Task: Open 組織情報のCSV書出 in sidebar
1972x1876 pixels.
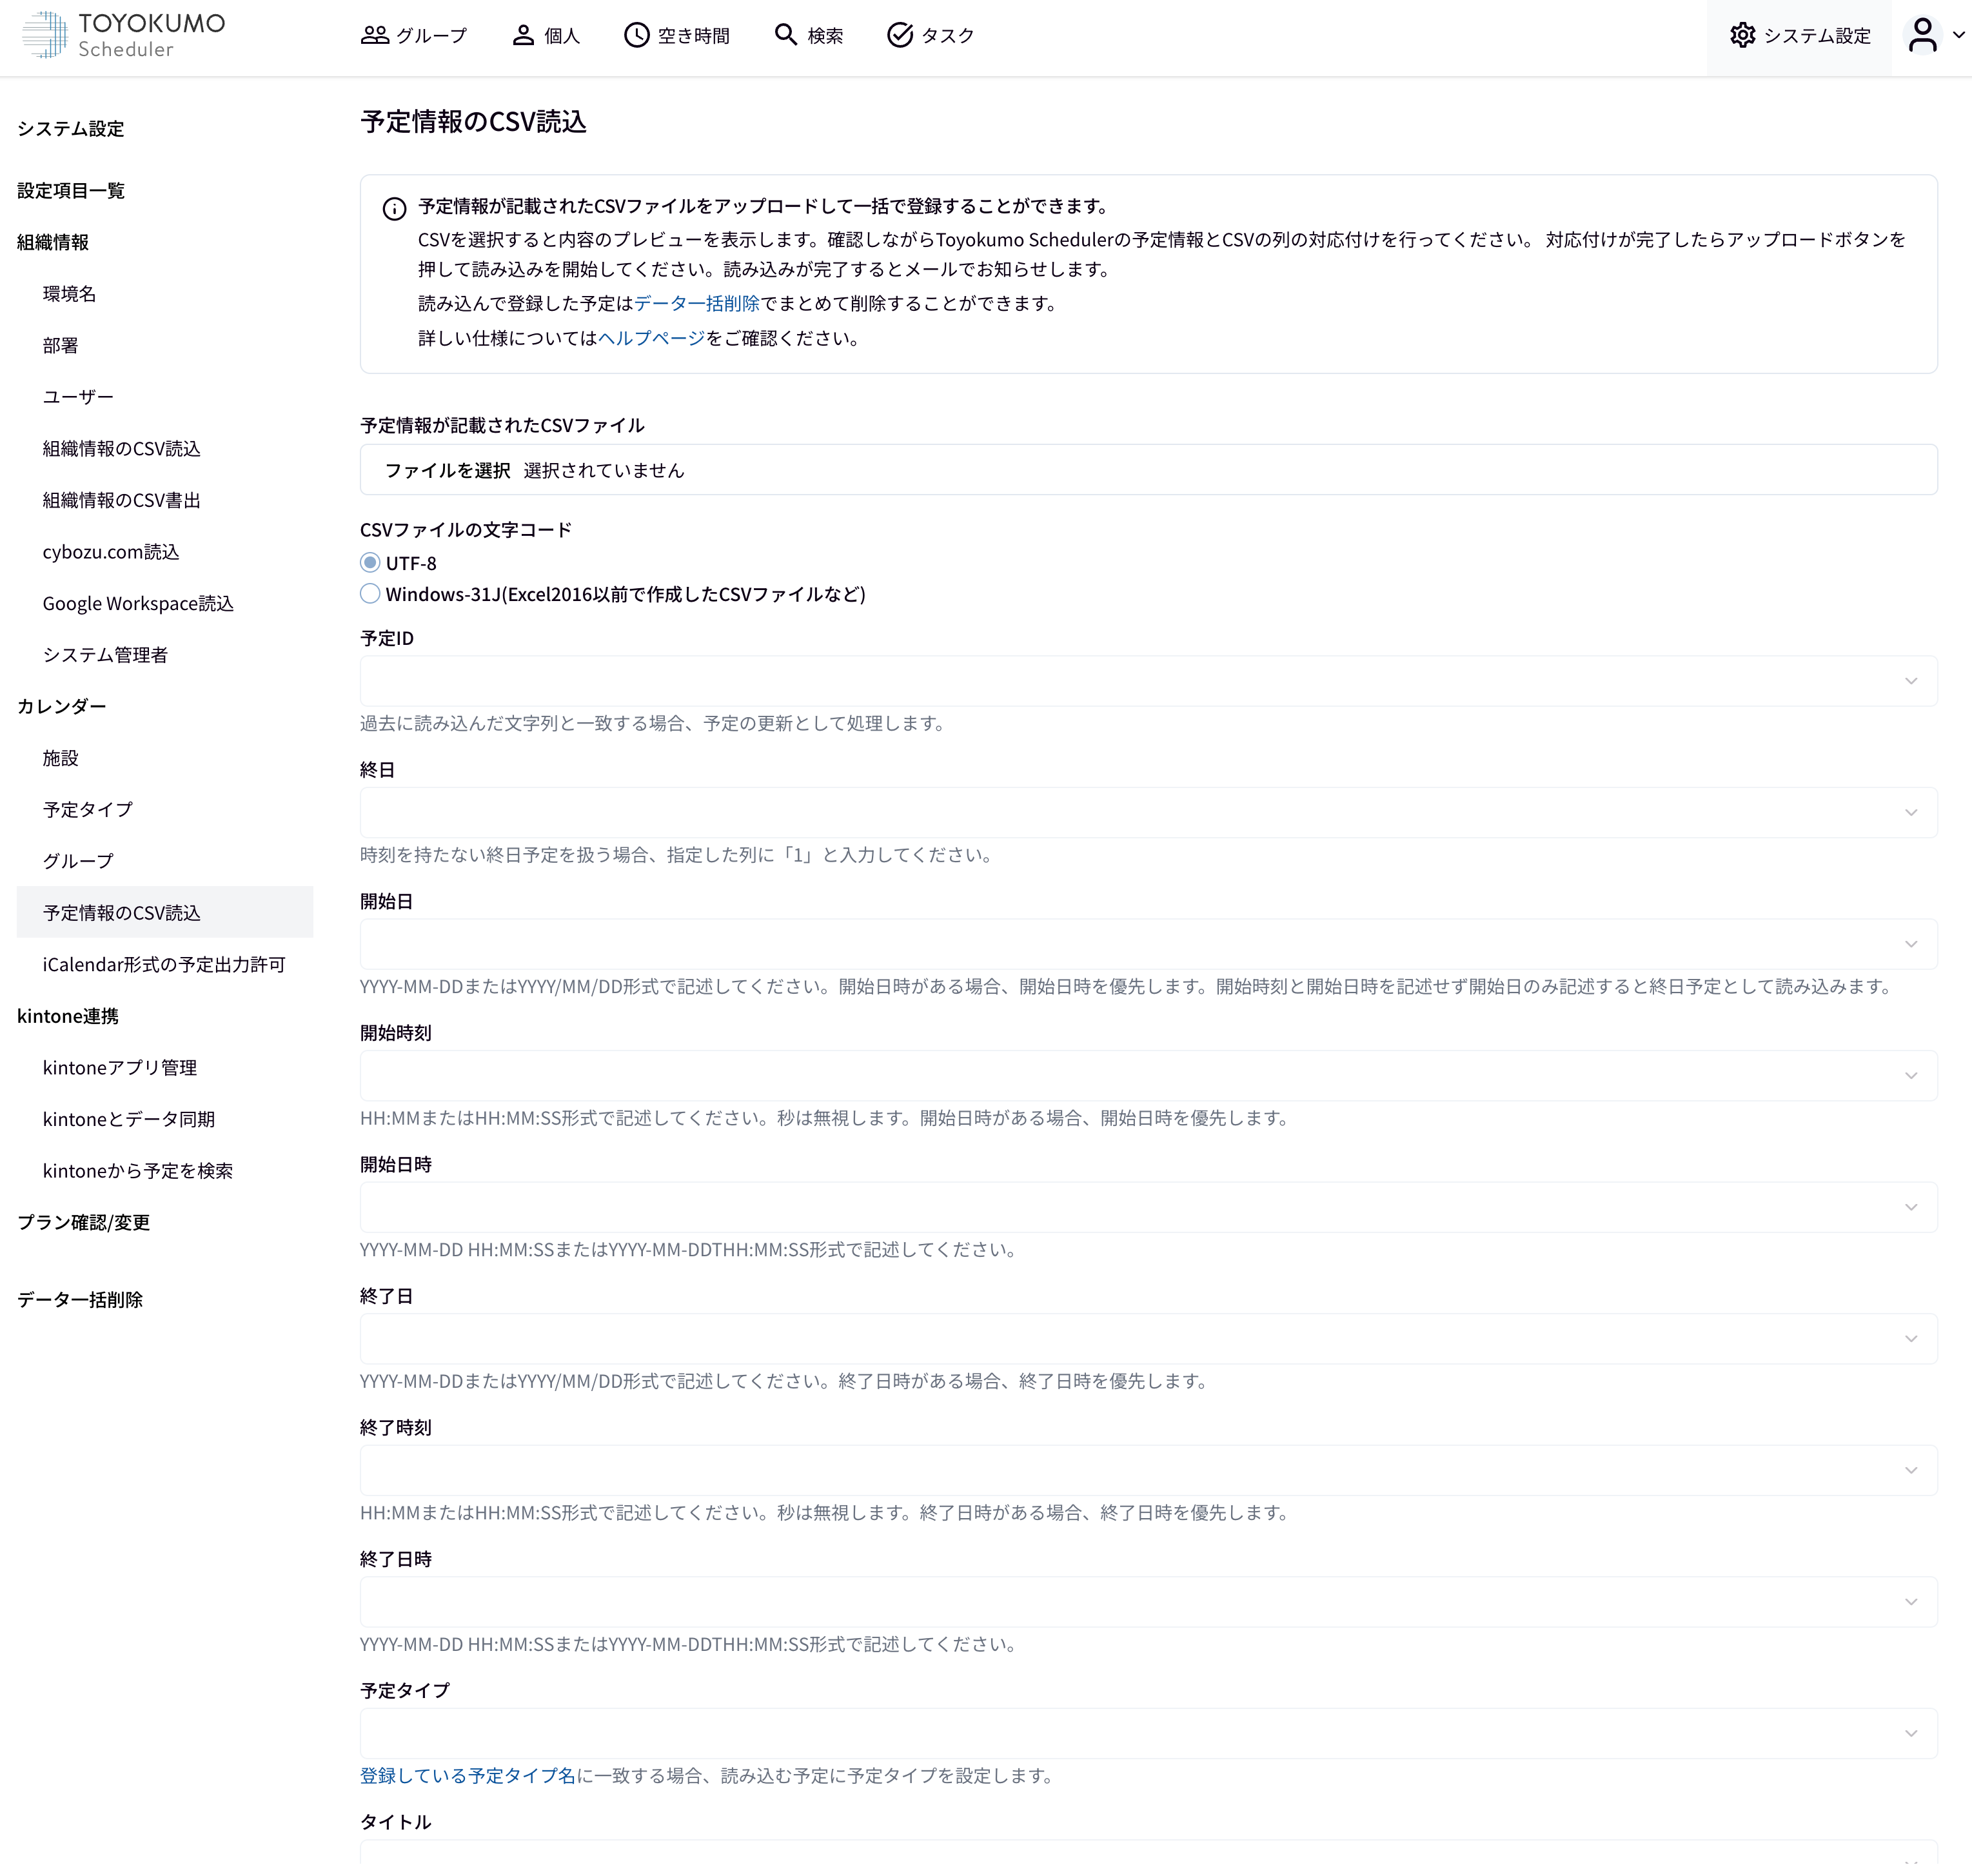Action: pyautogui.click(x=121, y=500)
